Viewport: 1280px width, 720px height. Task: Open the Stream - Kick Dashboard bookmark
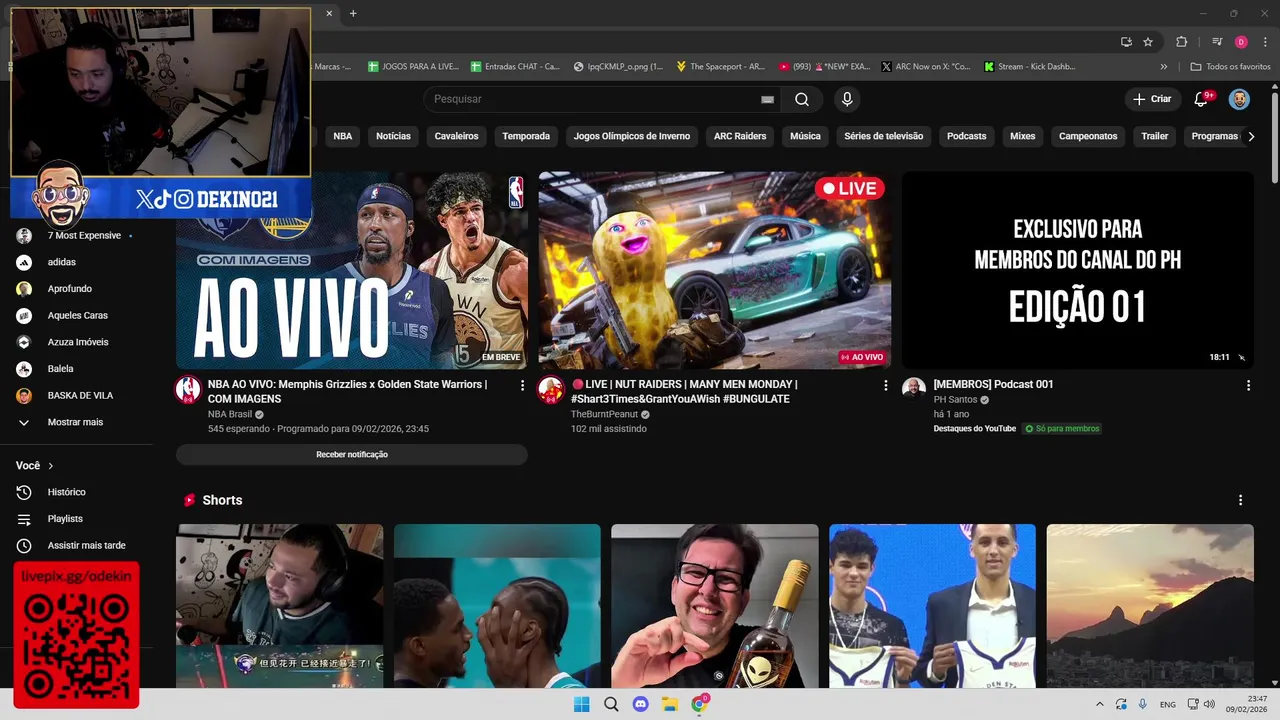(1030, 66)
